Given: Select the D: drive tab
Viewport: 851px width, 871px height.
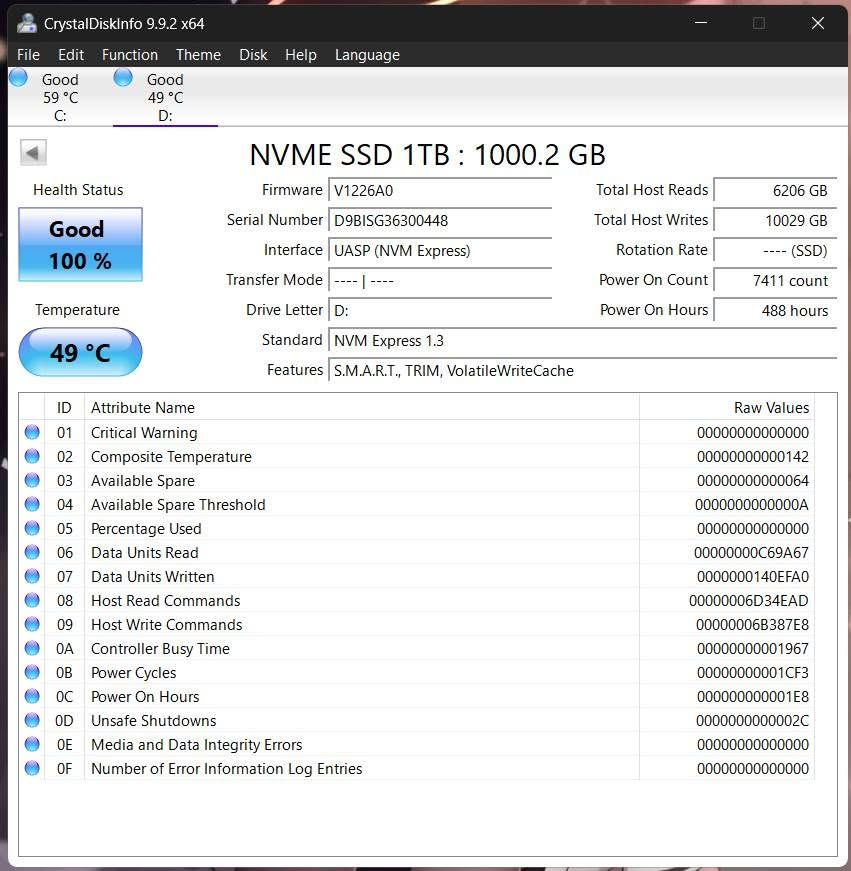Looking at the screenshot, I should (165, 97).
